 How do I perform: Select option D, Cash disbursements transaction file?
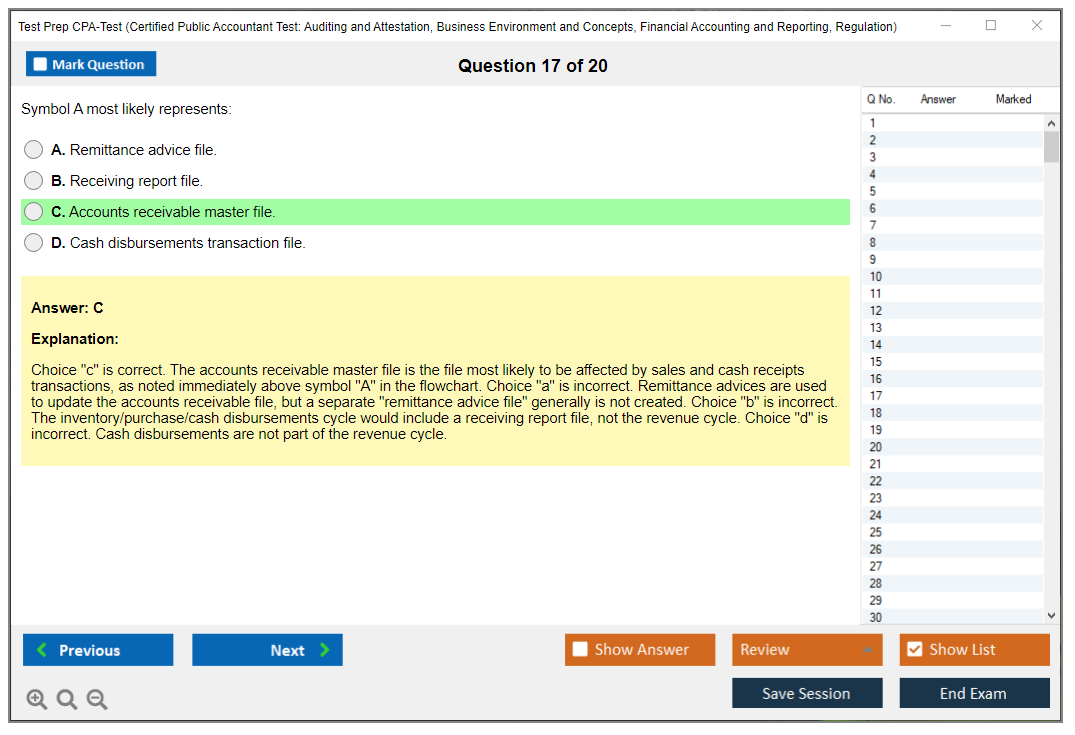[x=34, y=243]
